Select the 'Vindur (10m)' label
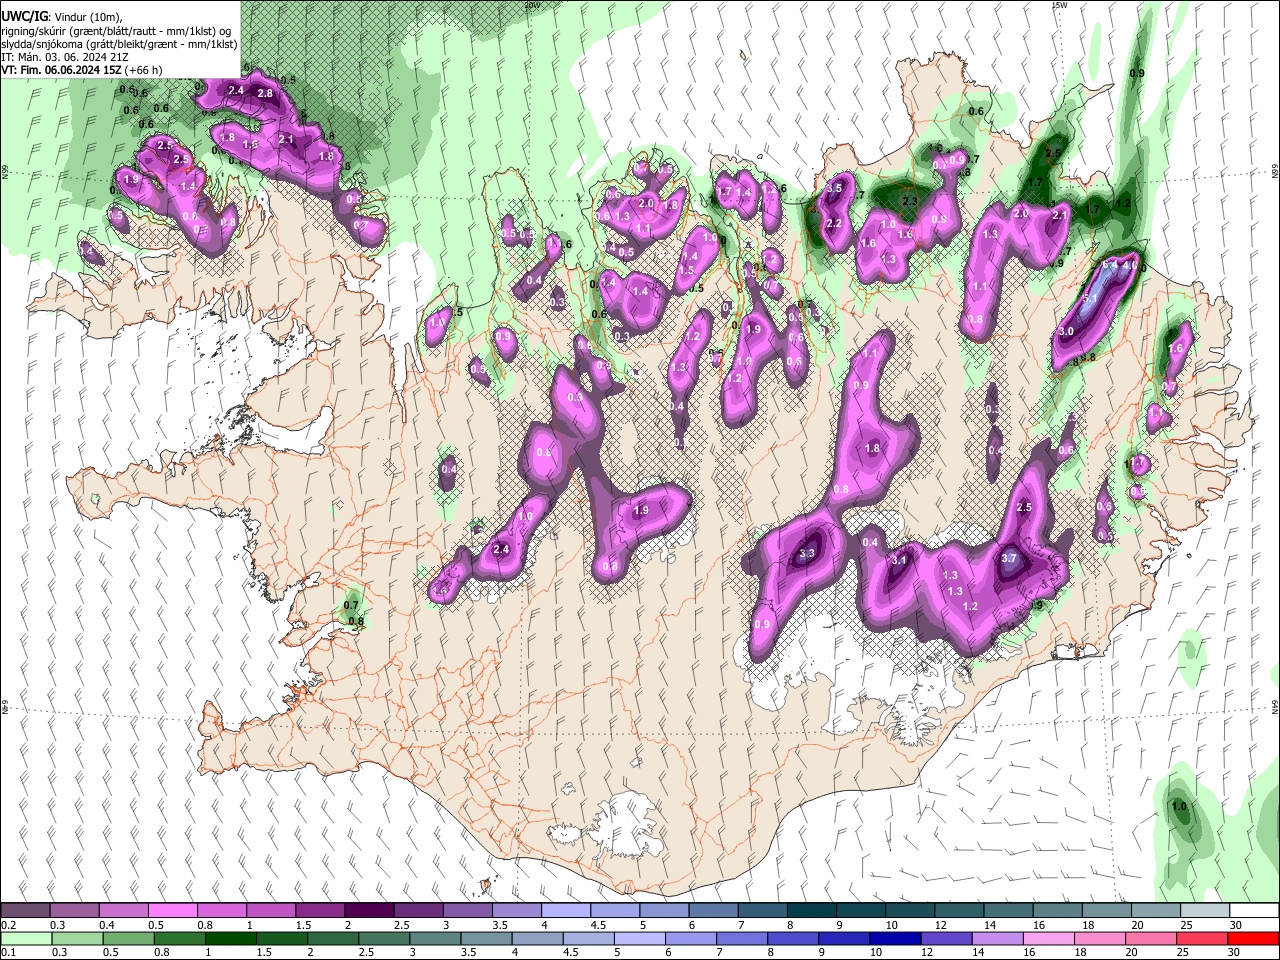 click(87, 17)
